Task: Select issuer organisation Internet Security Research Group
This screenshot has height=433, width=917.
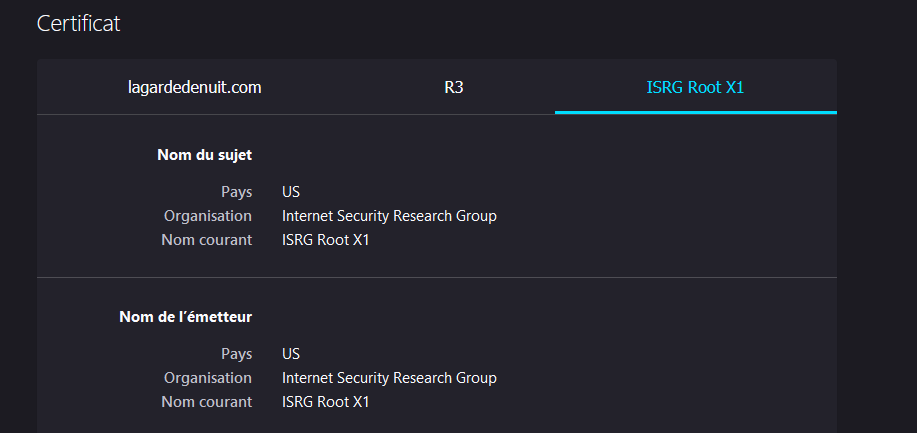Action: (x=389, y=378)
